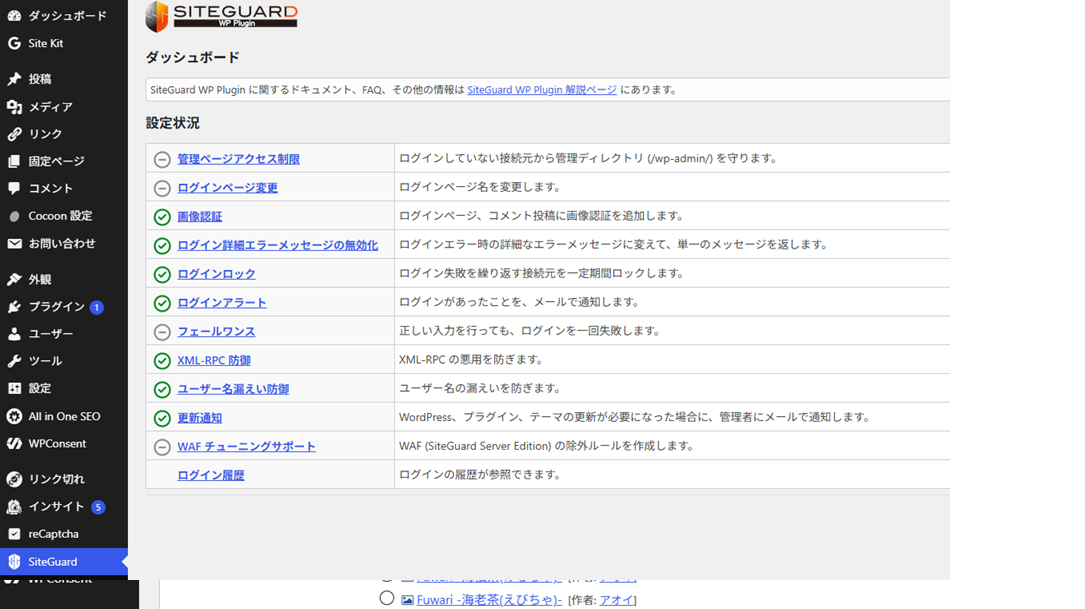Click the 設定状況 heading text
This screenshot has width=1085, height=609.
pyautogui.click(x=172, y=123)
